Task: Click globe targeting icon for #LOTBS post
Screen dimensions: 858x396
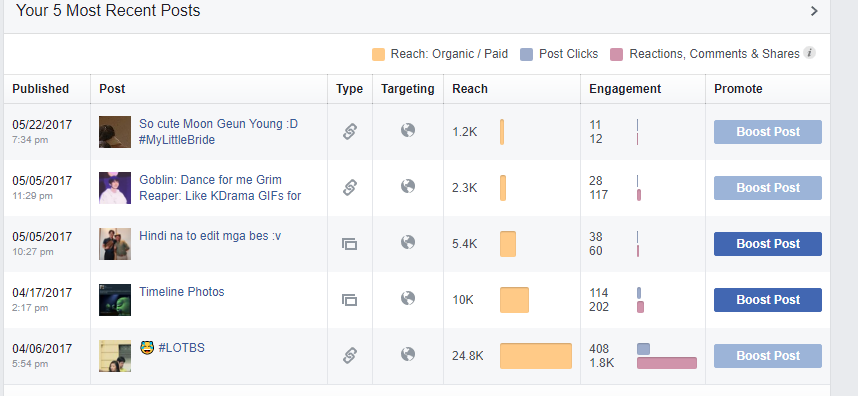Action: [408, 354]
